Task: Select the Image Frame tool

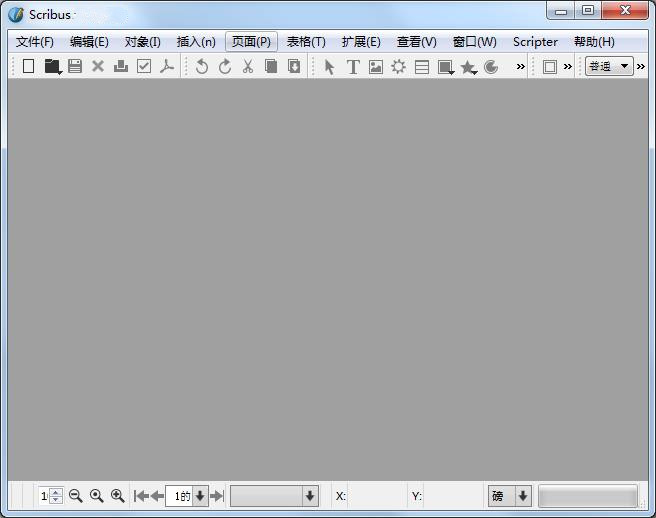Action: tap(376, 67)
